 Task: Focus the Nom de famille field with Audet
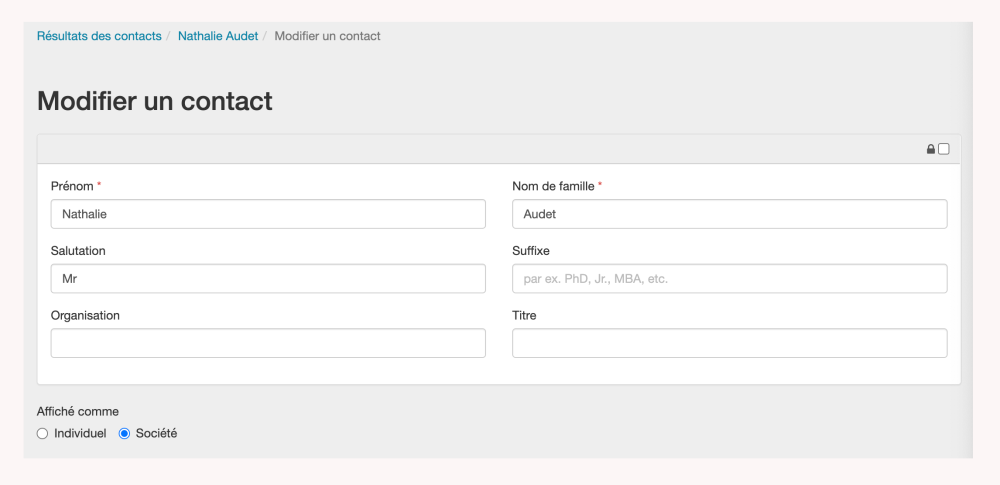(729, 214)
